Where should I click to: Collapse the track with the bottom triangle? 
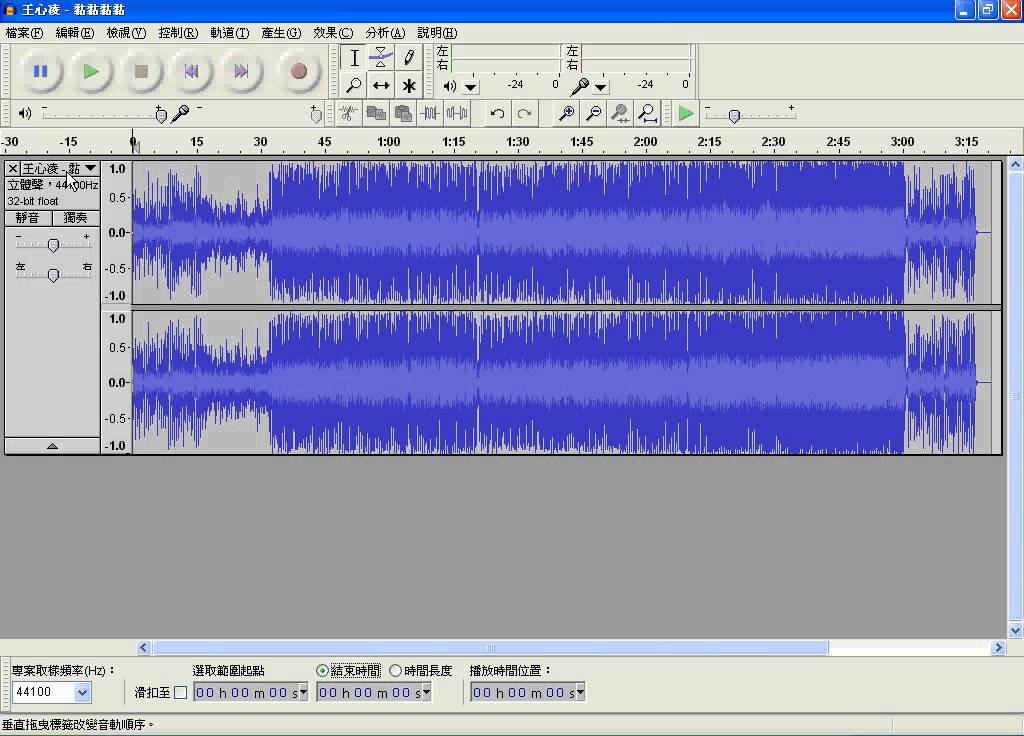(52, 446)
